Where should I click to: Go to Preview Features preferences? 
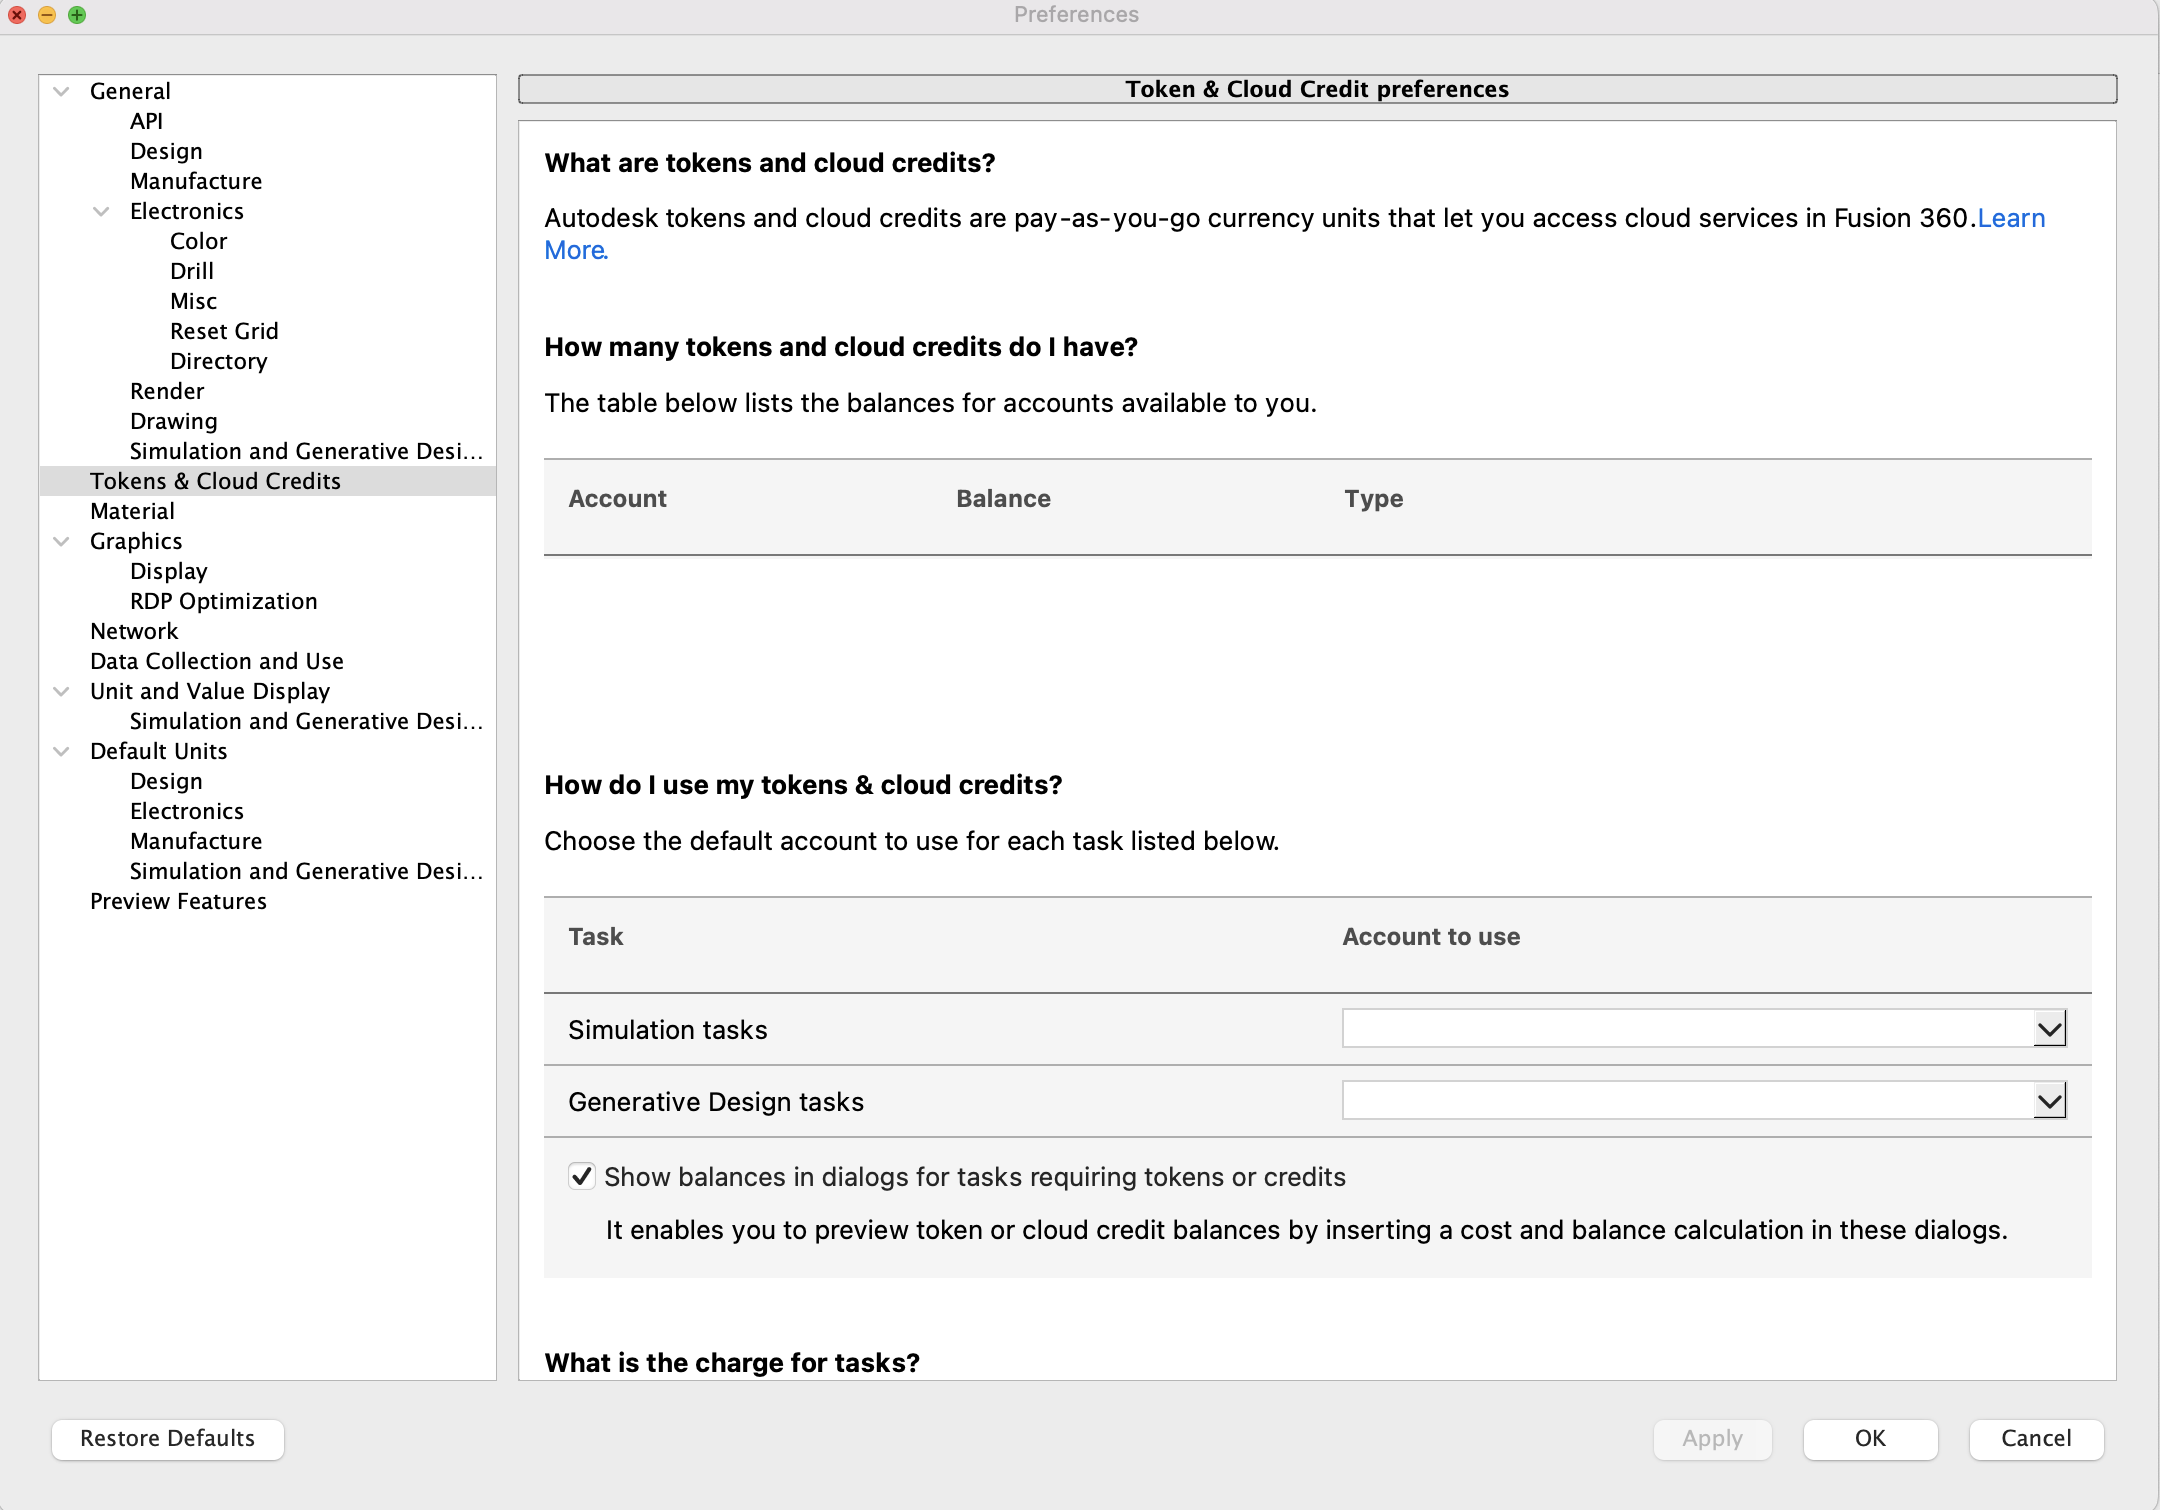[178, 901]
